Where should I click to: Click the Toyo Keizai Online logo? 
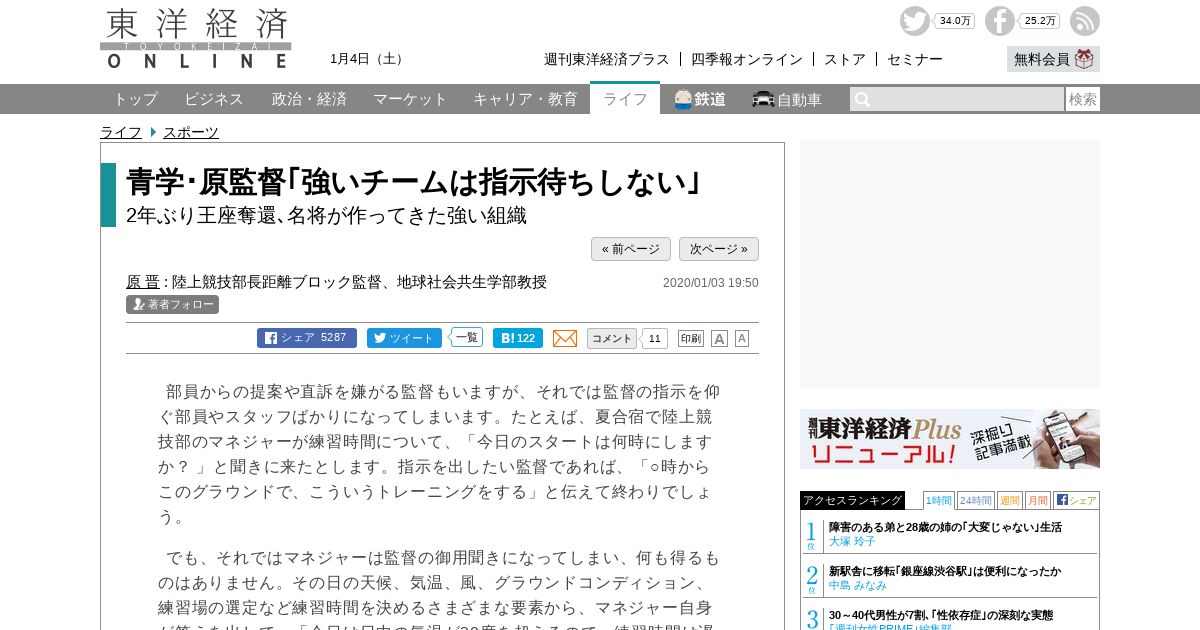click(x=196, y=39)
